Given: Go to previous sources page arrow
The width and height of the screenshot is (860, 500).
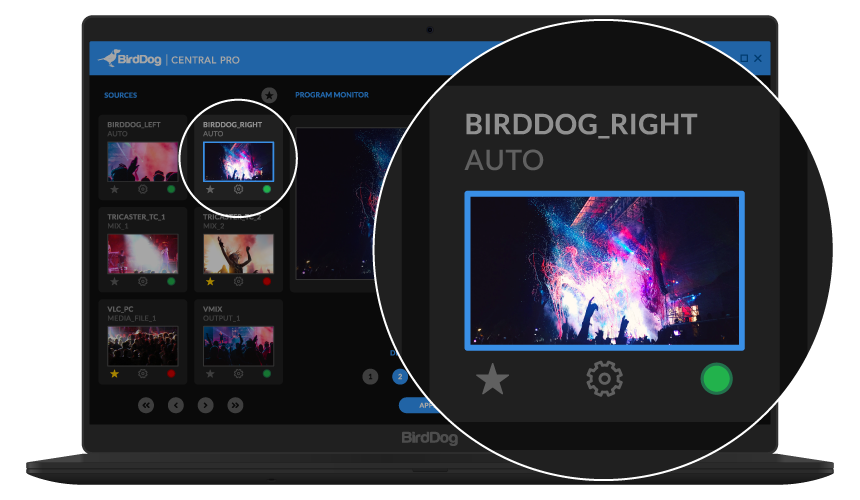Looking at the screenshot, I should tap(176, 405).
